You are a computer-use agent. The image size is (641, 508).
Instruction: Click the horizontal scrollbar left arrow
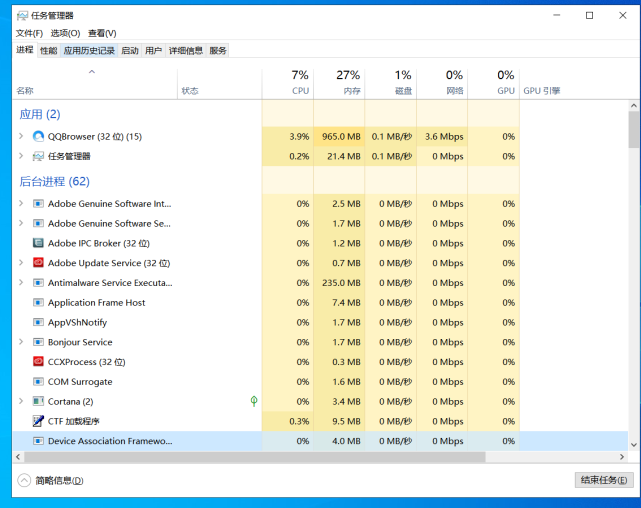tap(18, 457)
